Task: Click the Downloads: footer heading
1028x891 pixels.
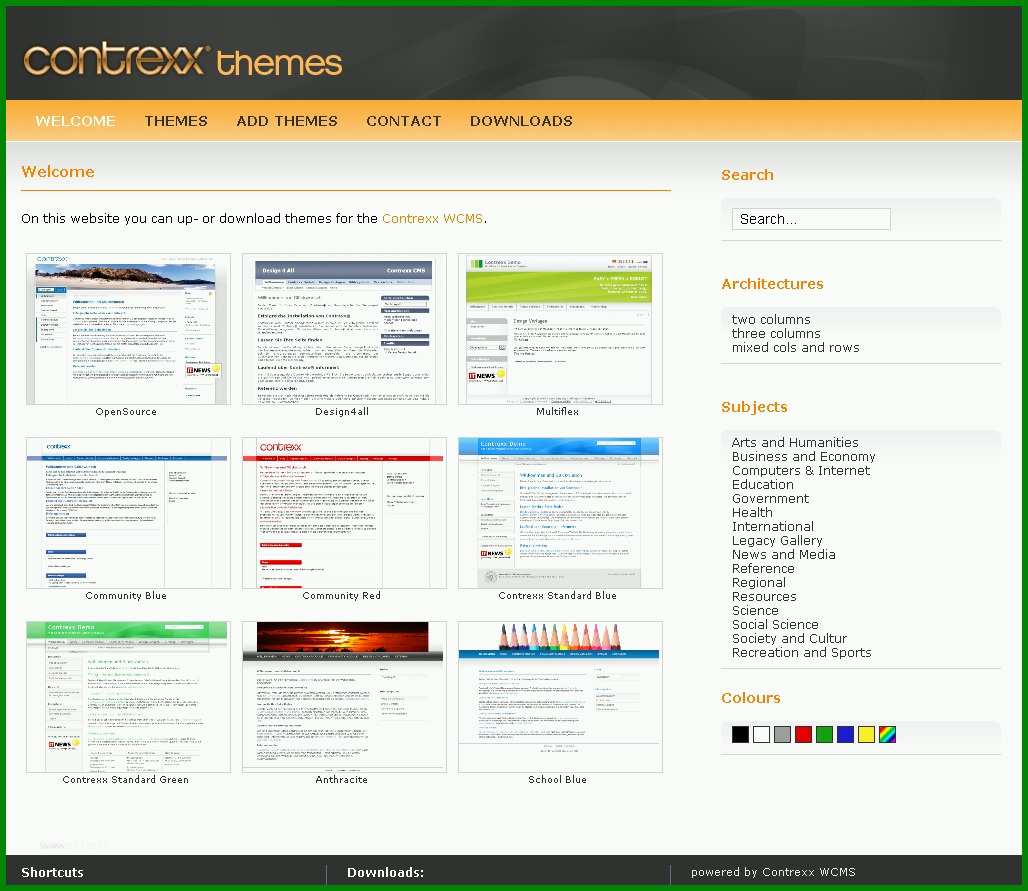Action: pos(386,873)
